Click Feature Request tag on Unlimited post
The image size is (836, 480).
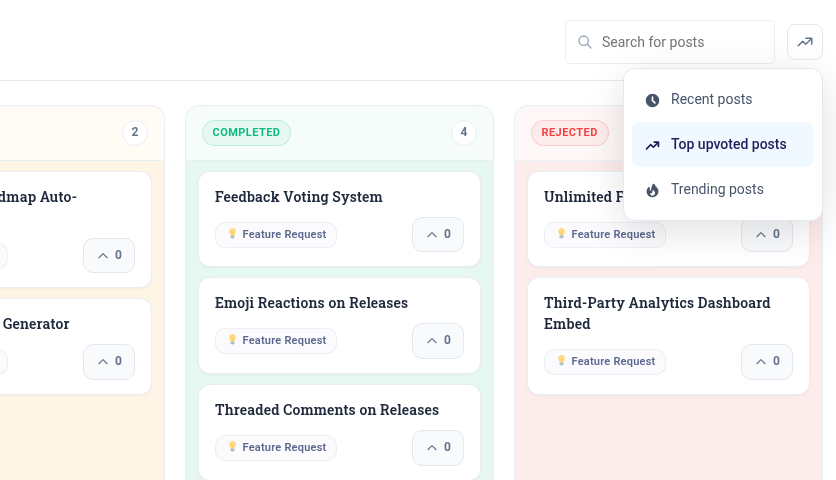point(605,235)
